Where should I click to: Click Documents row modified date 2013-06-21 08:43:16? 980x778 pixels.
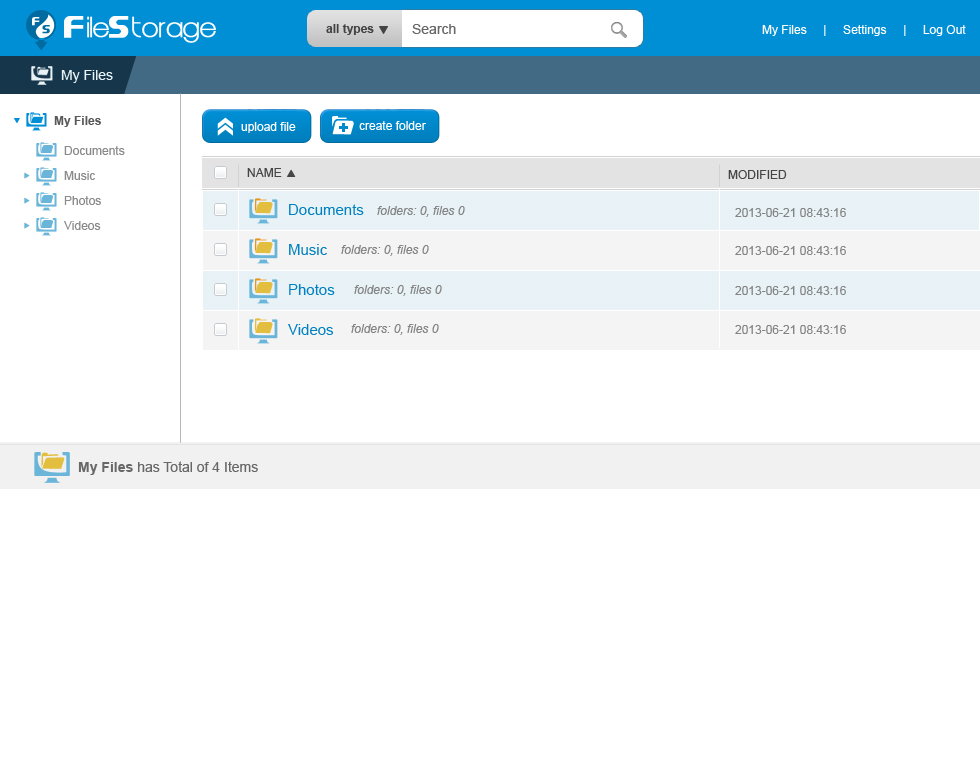790,212
